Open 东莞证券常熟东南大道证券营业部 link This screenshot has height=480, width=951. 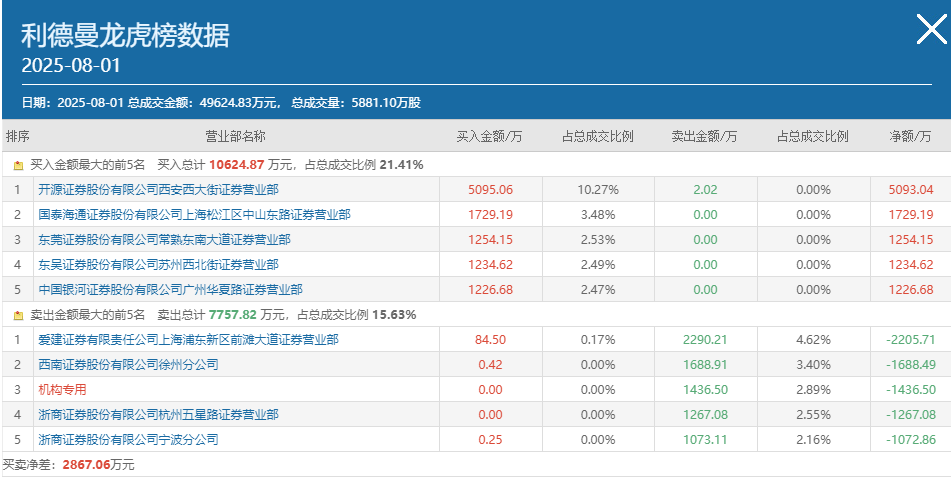pyautogui.click(x=164, y=239)
